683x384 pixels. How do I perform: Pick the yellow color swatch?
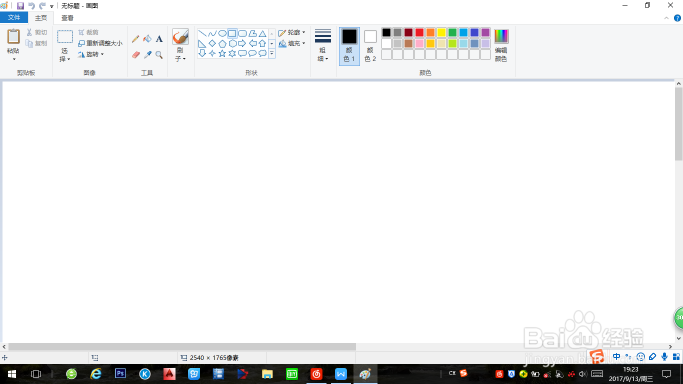point(441,33)
